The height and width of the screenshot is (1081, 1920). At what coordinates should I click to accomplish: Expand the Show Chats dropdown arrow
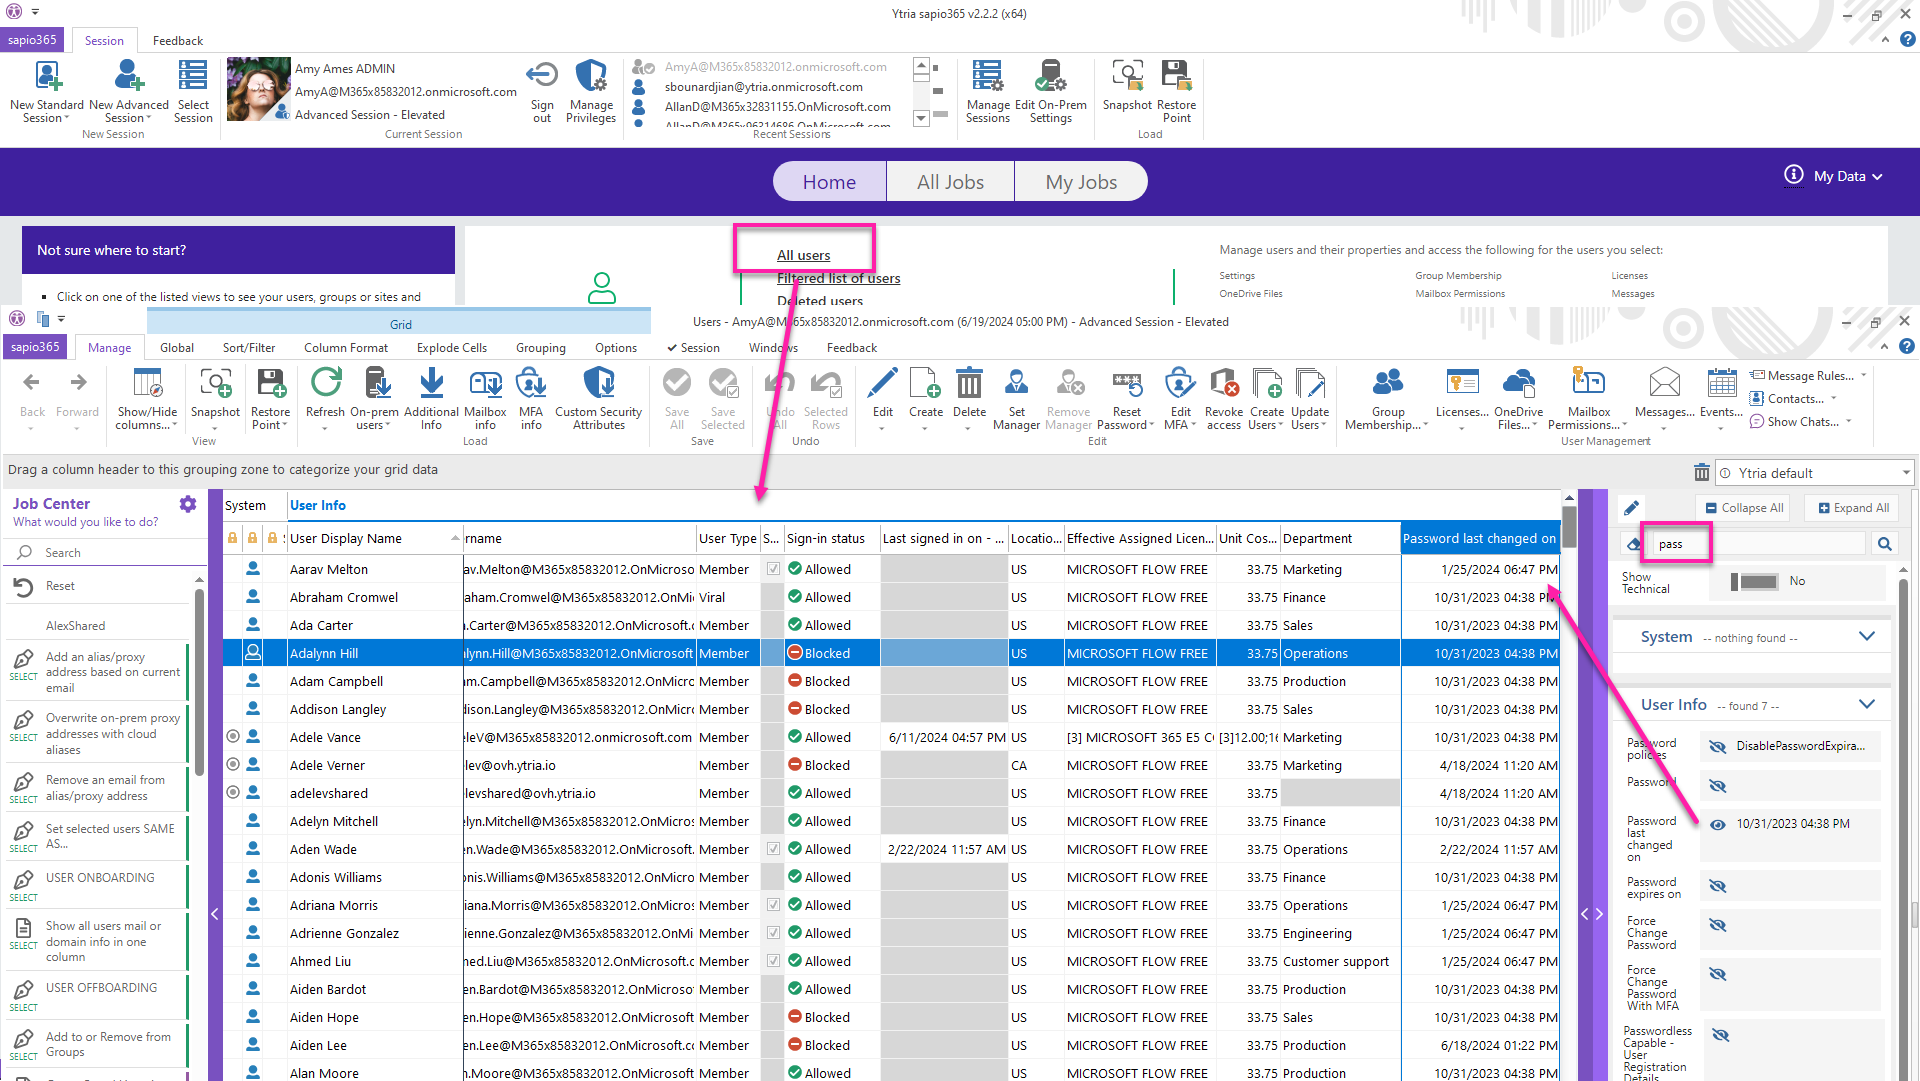[x=1848, y=421]
